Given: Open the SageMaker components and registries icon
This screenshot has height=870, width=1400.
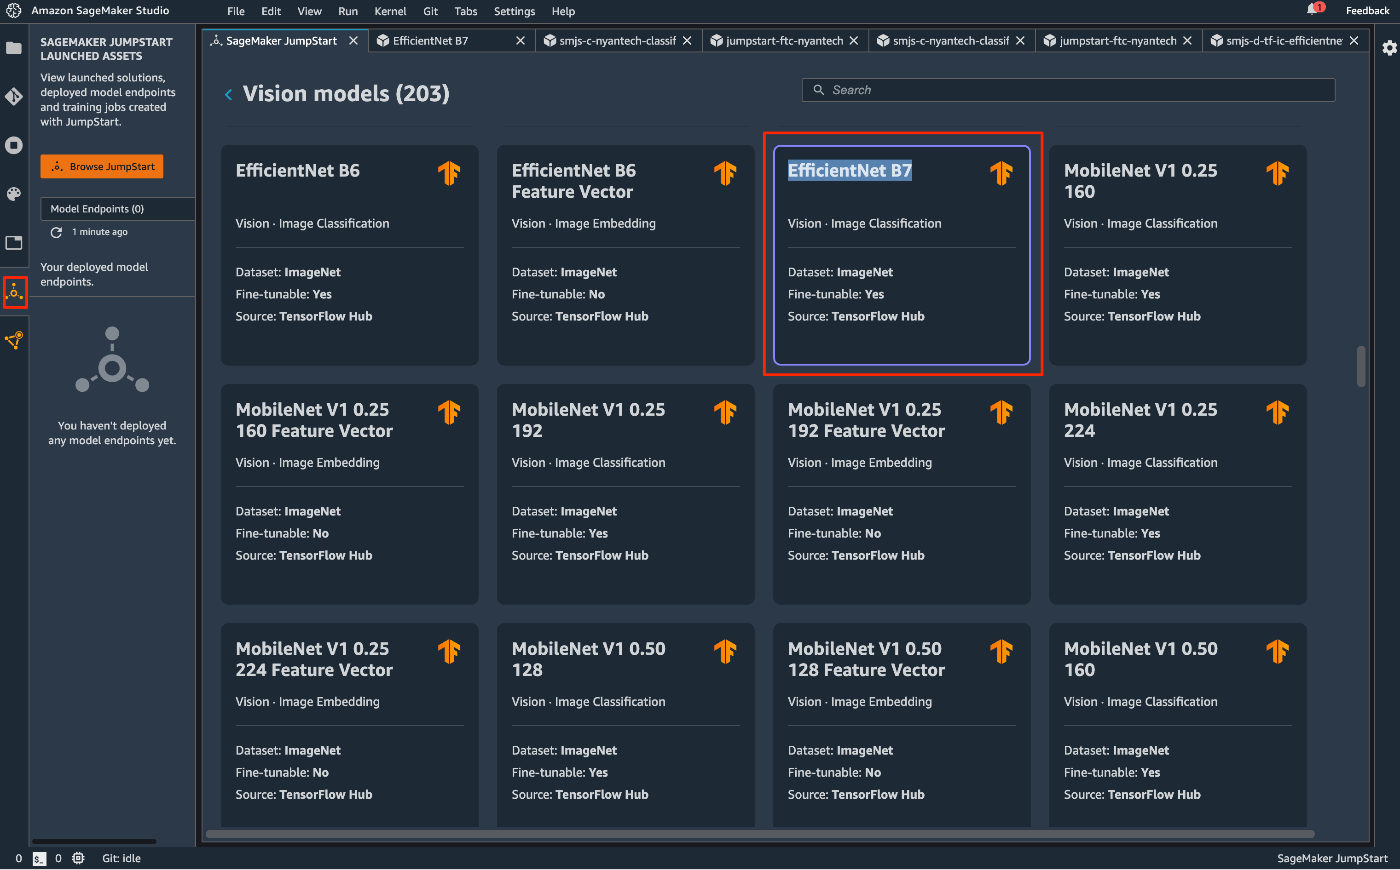Looking at the screenshot, I should point(14,341).
